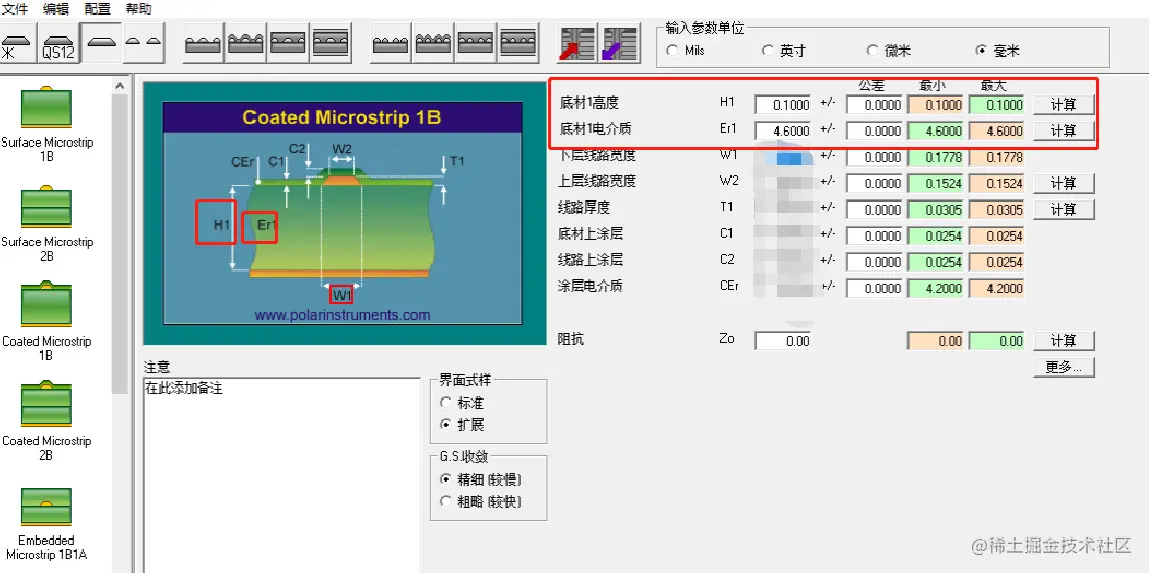
Task: Click the 线路厚度 label
Action: 583,207
